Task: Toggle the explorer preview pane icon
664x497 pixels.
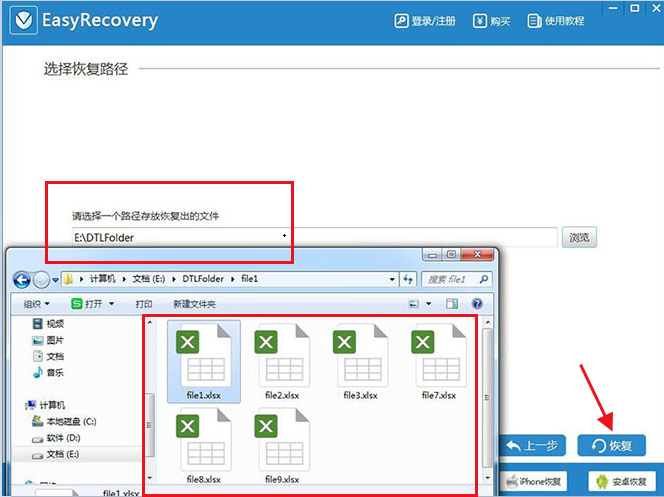Action: coord(451,304)
